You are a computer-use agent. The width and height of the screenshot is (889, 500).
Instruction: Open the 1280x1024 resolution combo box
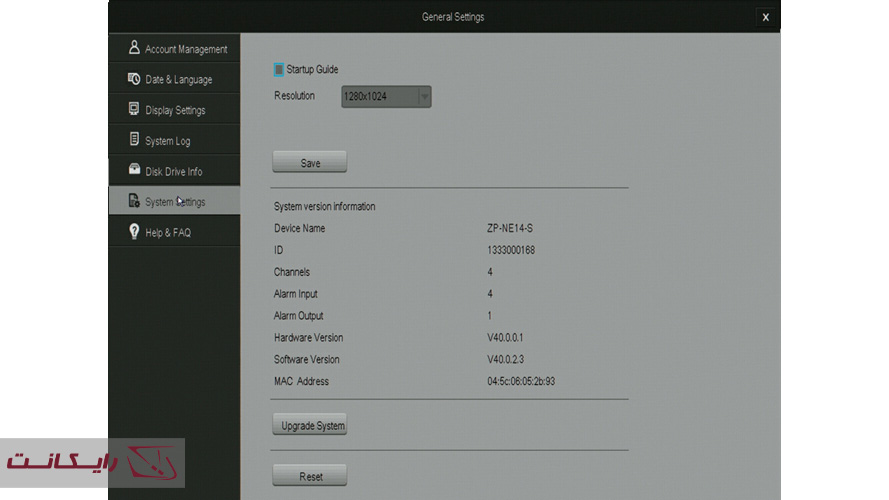[x=379, y=97]
